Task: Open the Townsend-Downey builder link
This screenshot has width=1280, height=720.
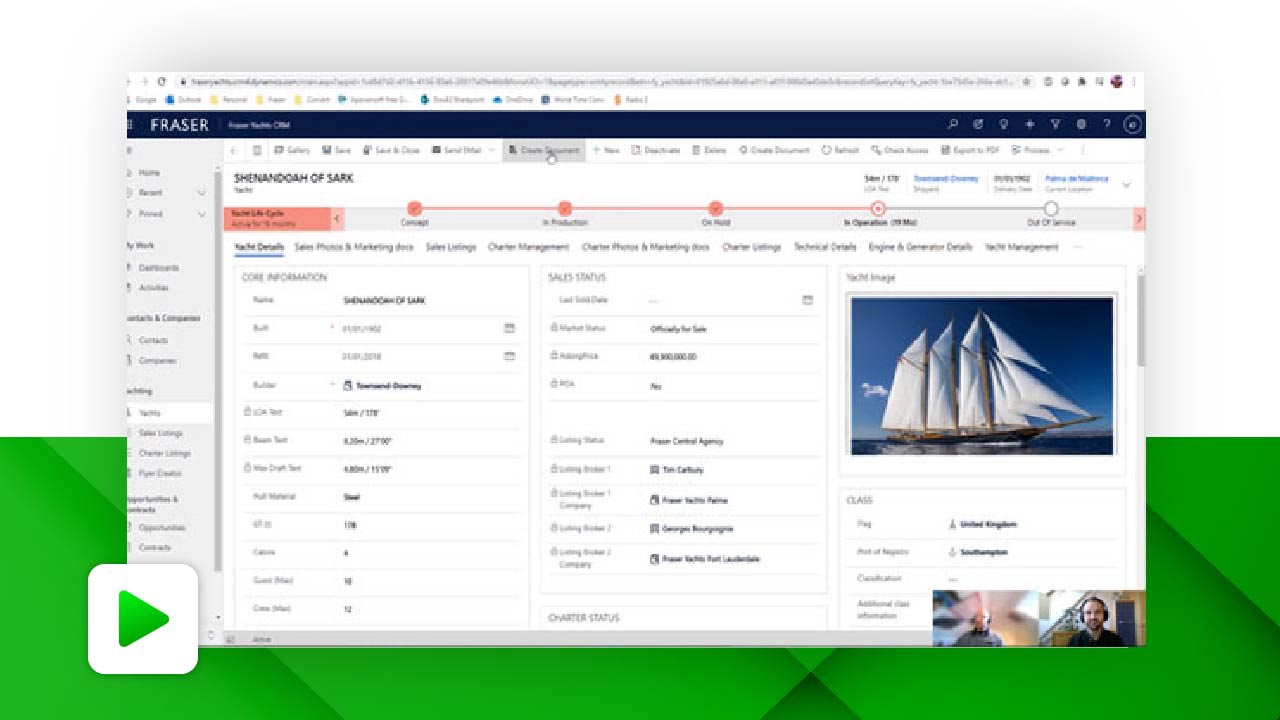Action: [x=388, y=385]
